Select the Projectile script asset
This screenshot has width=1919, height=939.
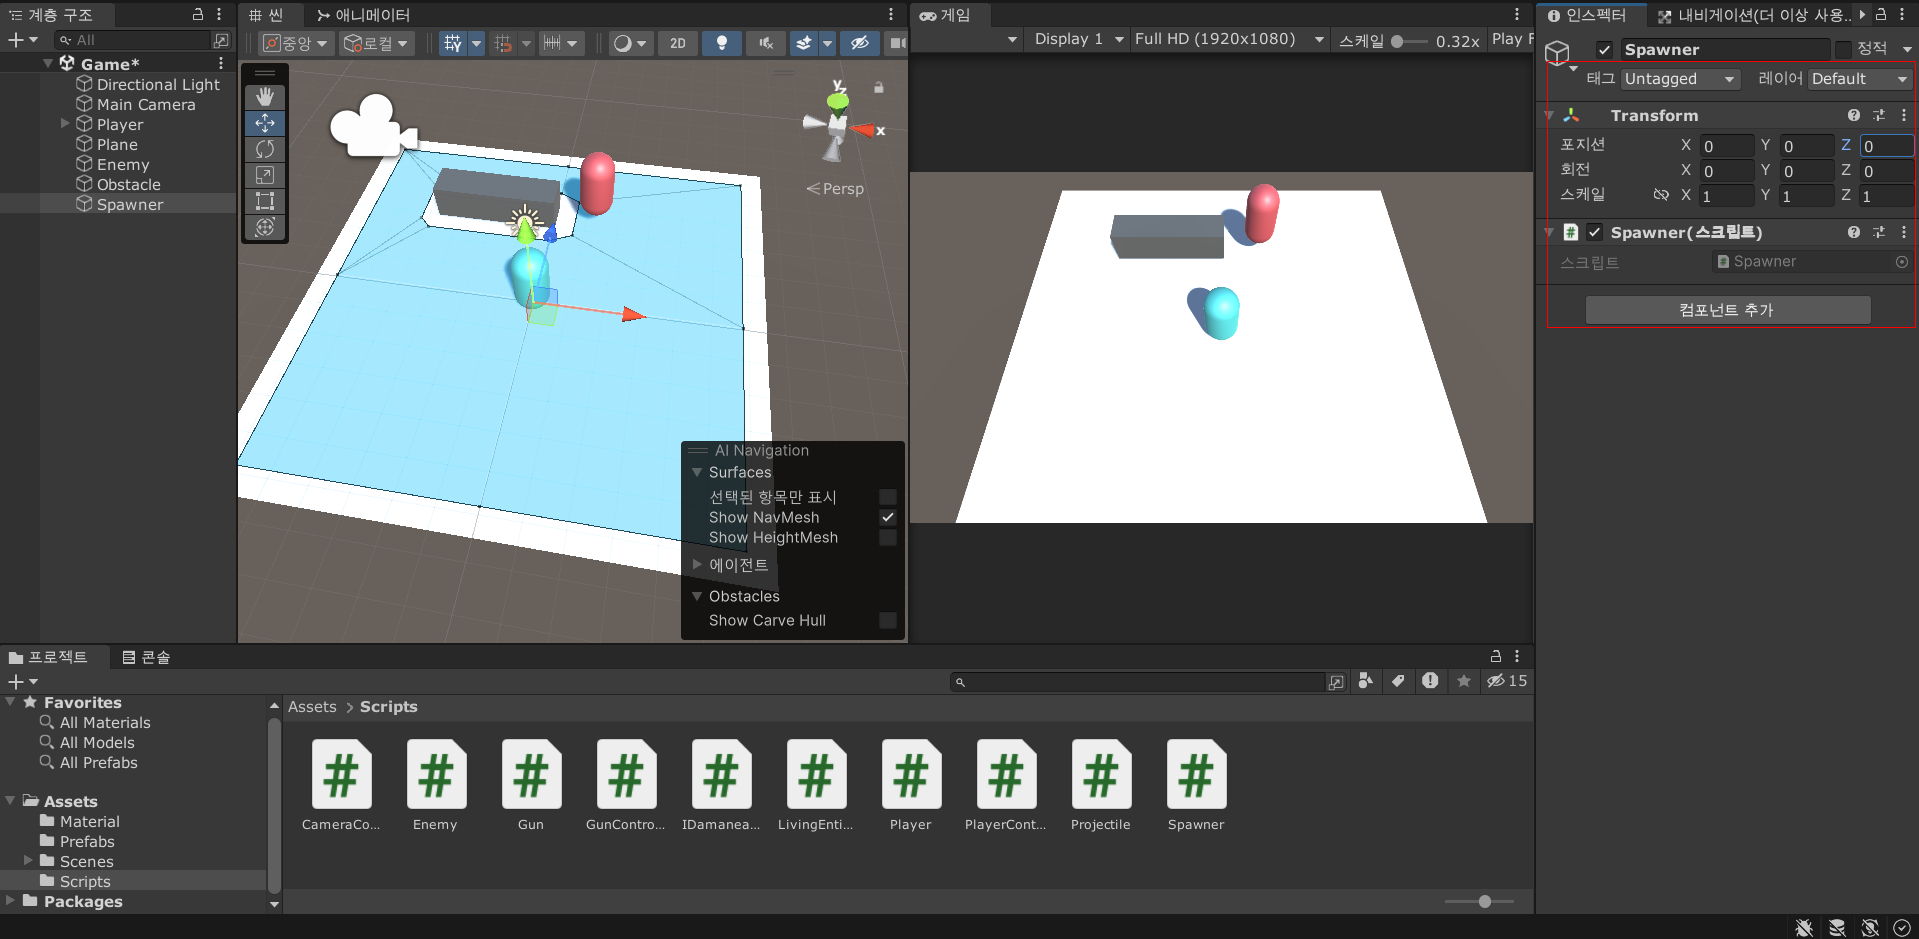1101,785
